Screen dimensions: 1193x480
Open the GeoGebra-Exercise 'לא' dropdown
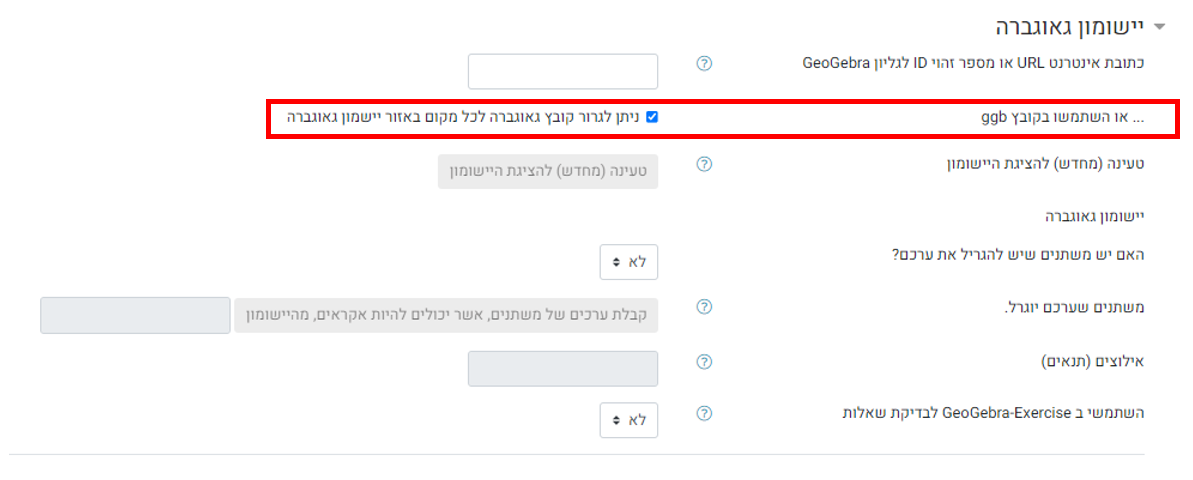pos(628,420)
